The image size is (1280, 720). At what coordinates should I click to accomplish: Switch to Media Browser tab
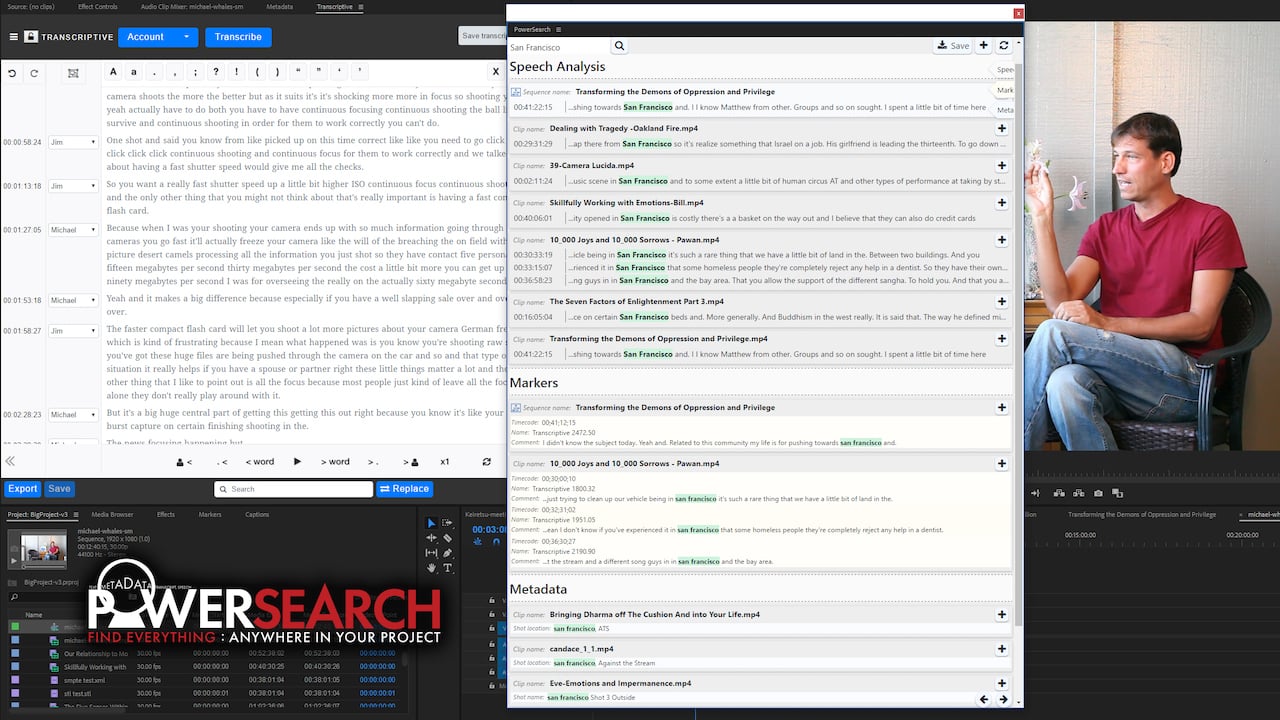pyautogui.click(x=112, y=514)
